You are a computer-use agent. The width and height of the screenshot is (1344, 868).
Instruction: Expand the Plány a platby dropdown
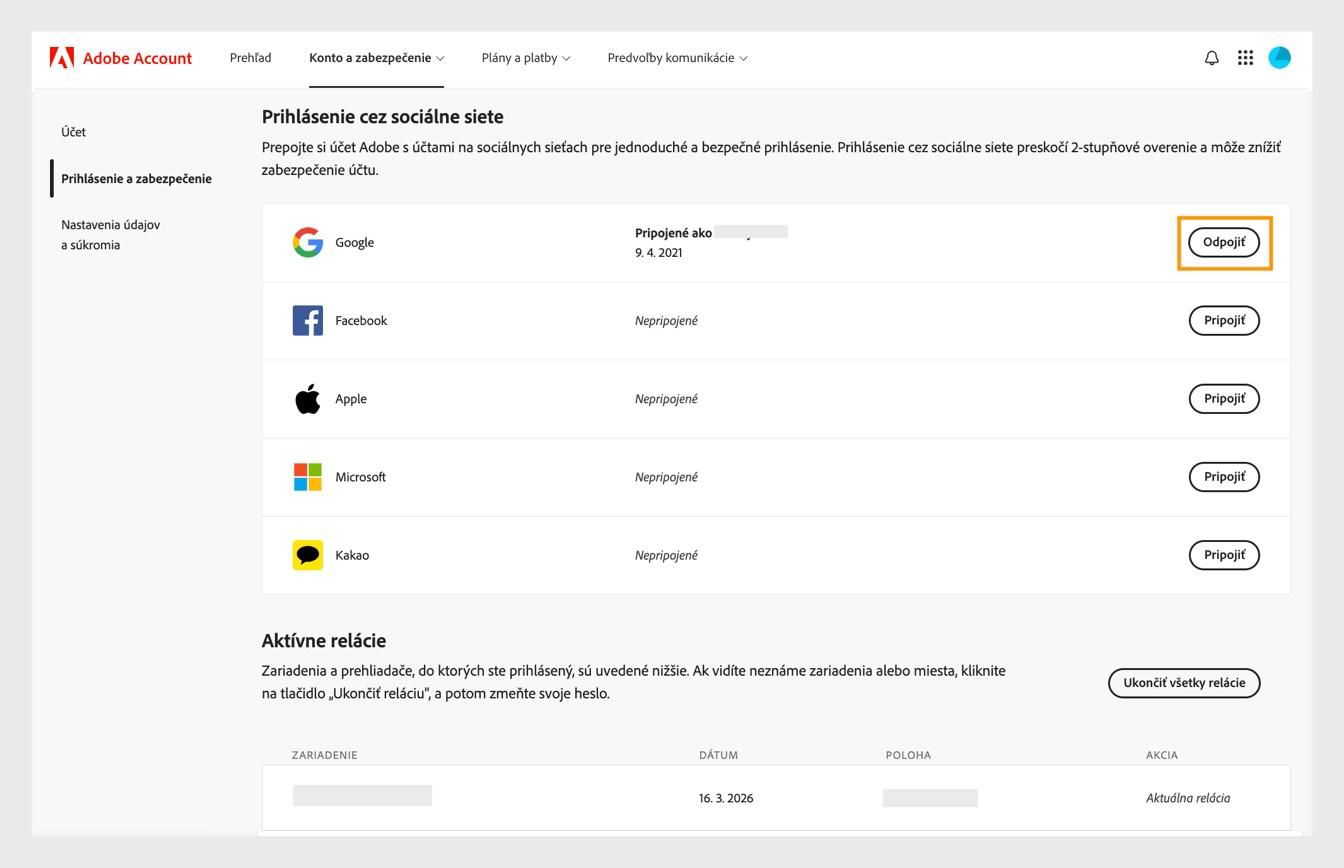525,58
